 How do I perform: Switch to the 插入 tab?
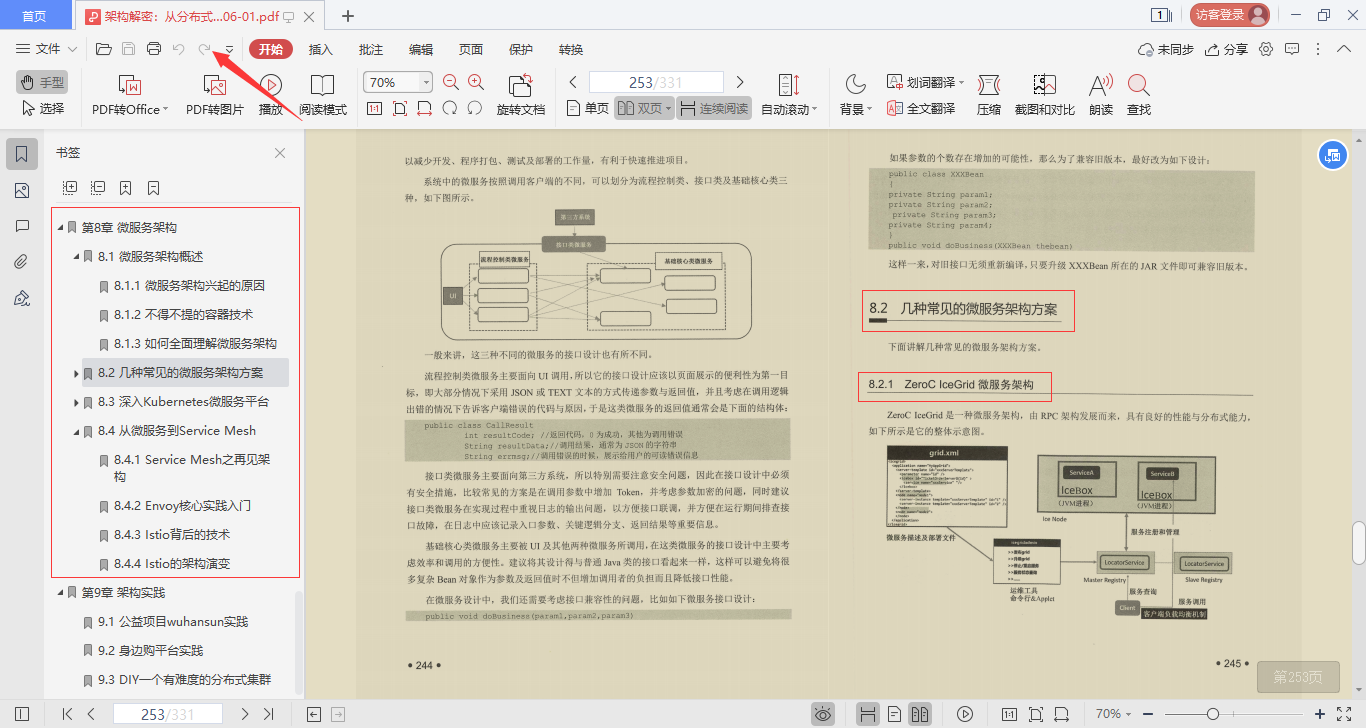(x=321, y=49)
